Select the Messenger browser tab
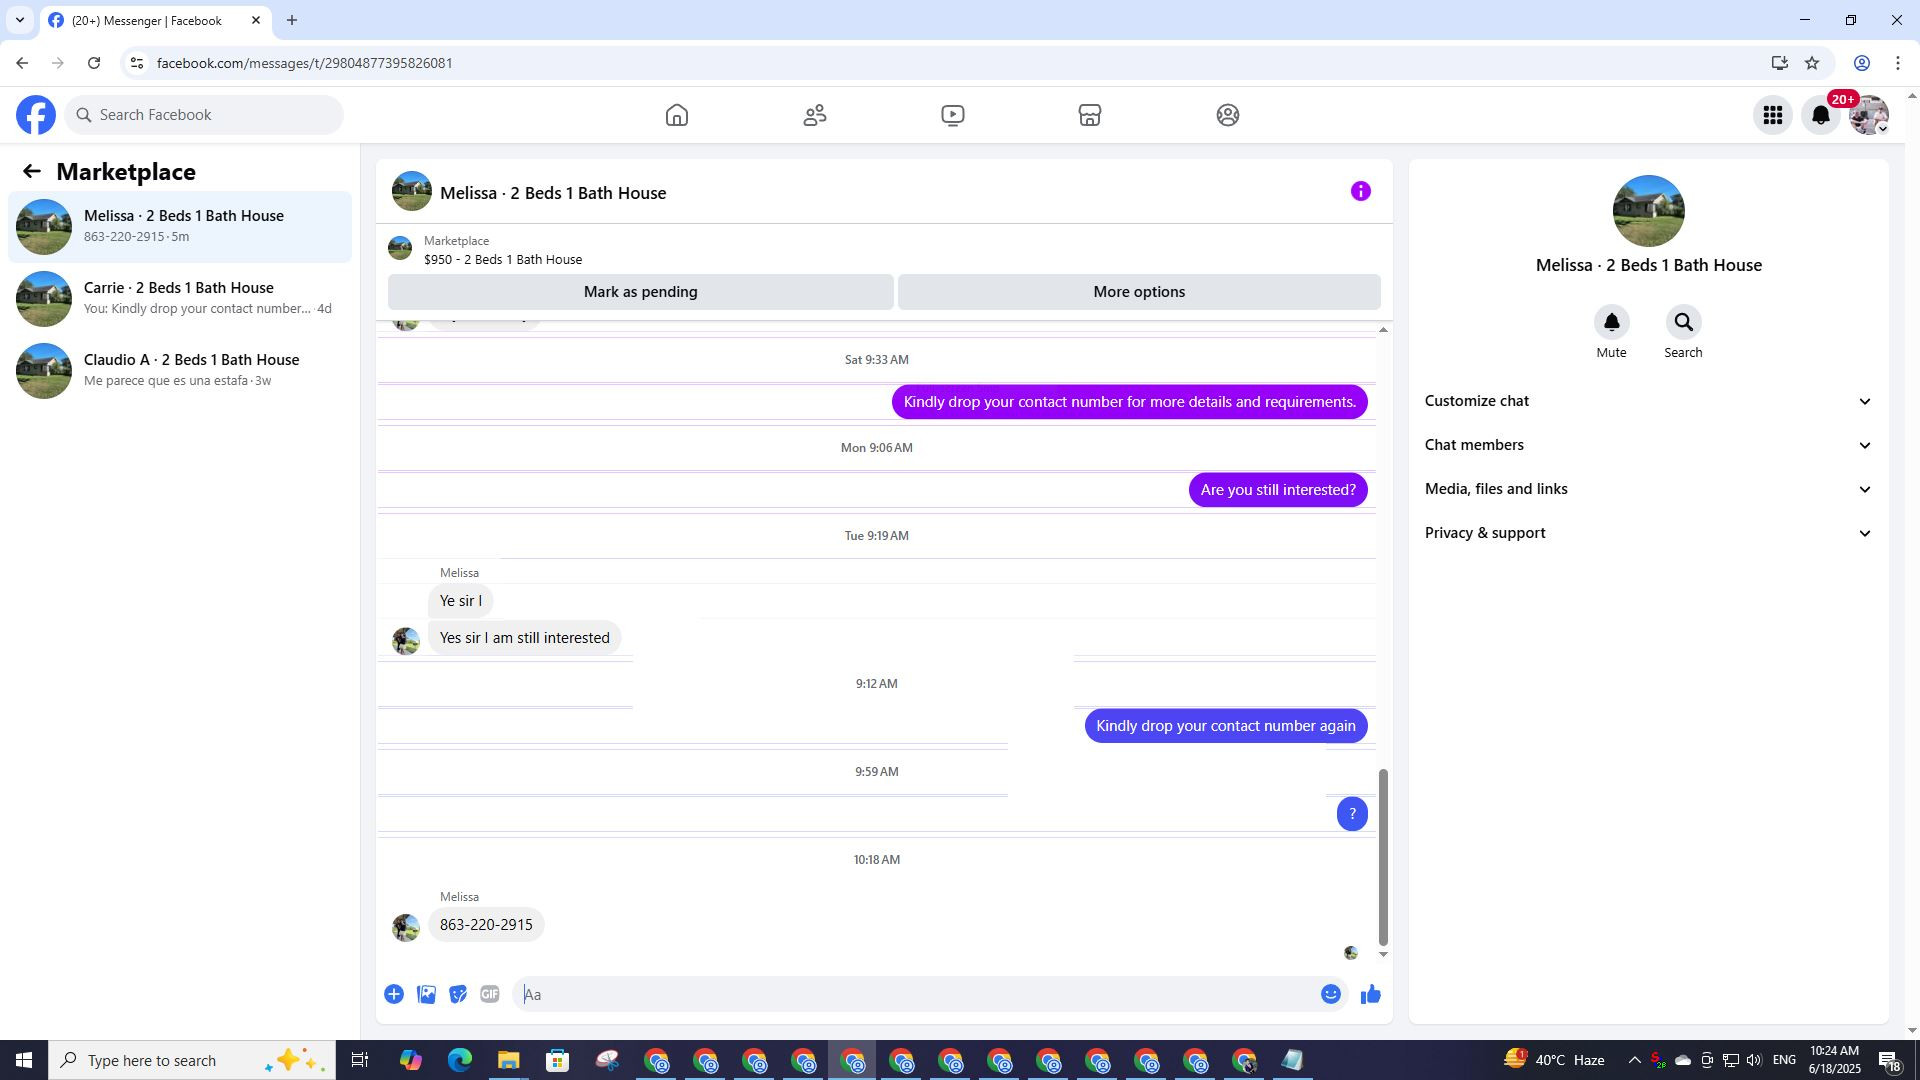Screen dimensions: 1920x1080 pos(155,20)
